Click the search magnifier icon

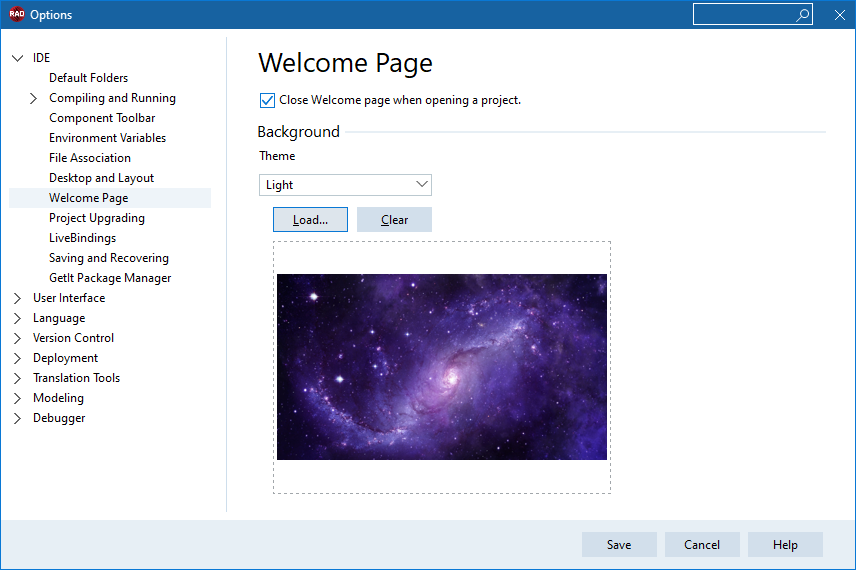(802, 15)
